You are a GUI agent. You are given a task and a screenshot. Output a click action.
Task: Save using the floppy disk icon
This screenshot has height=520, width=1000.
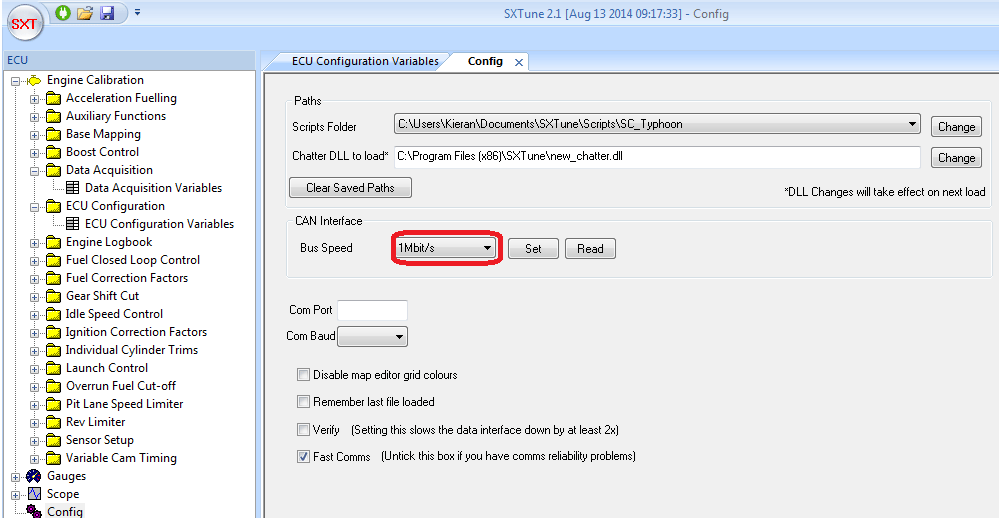click(x=107, y=13)
